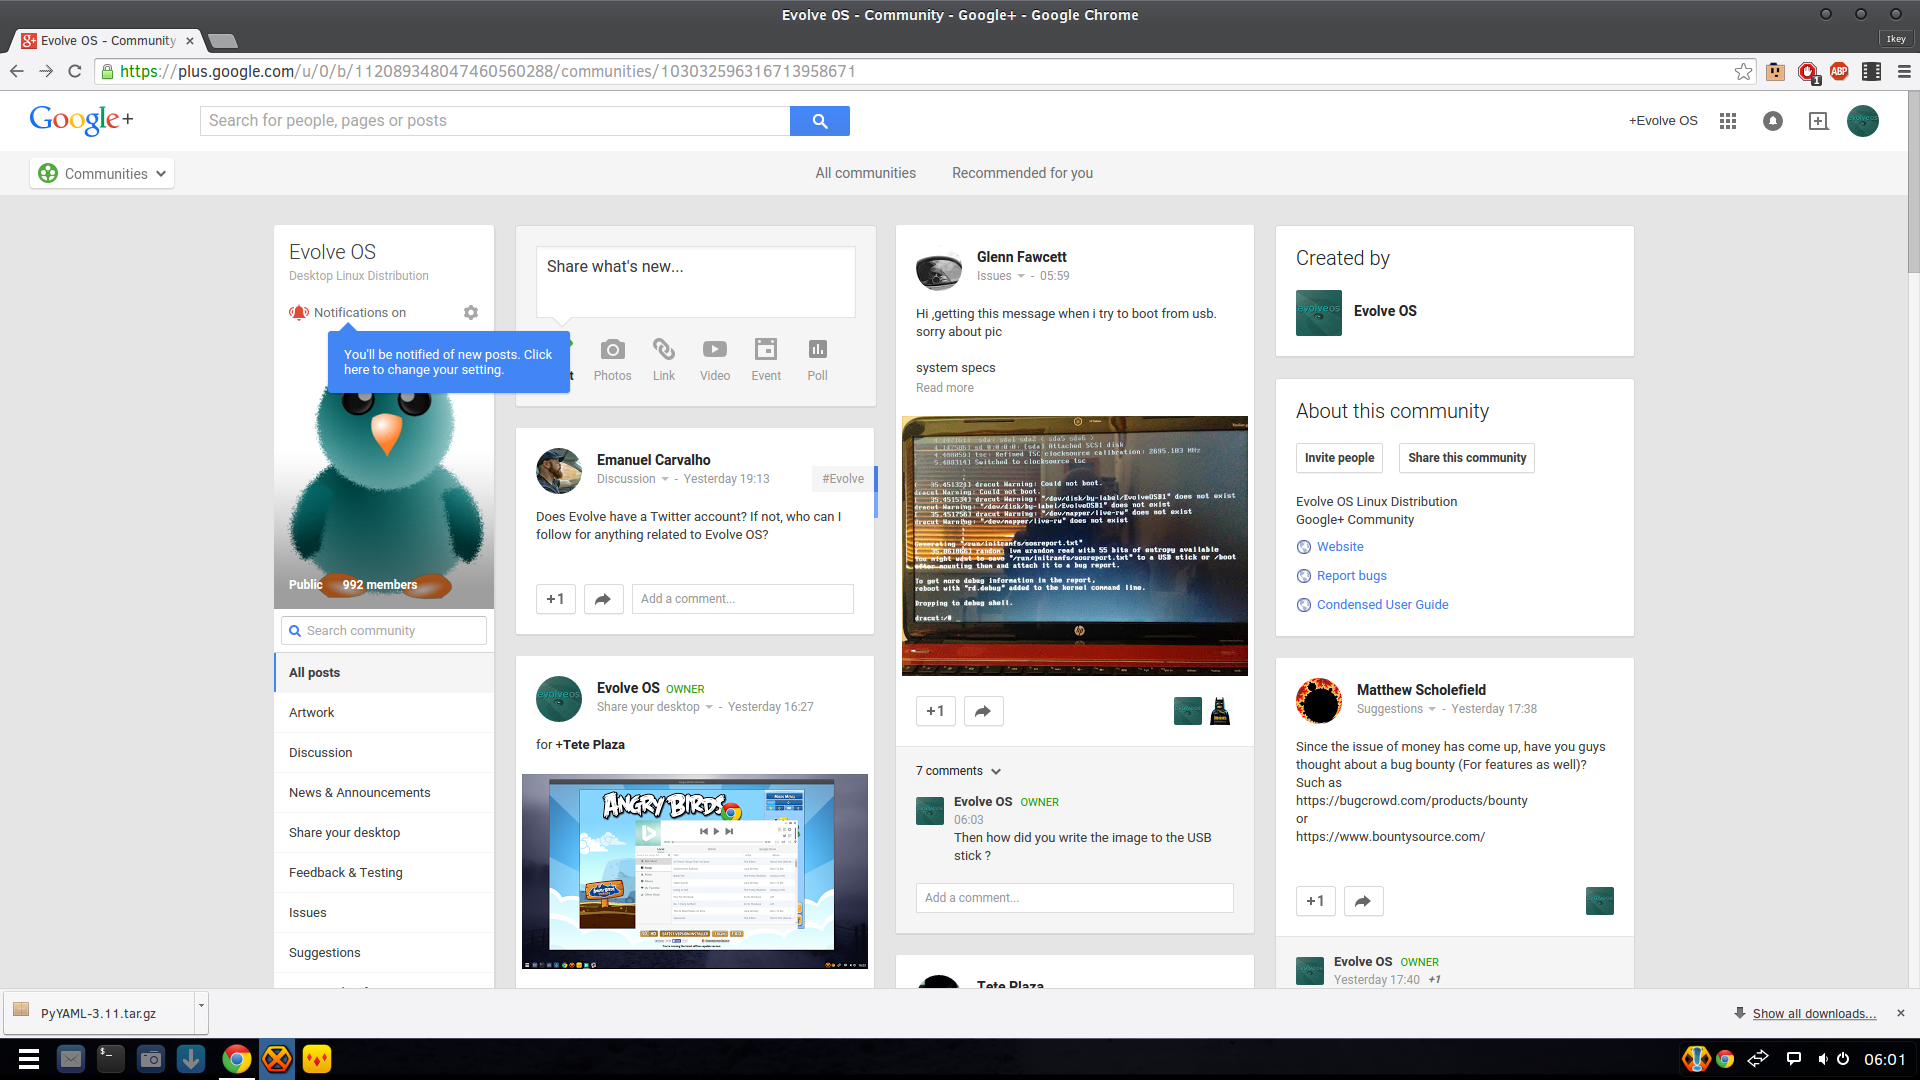Open the taskbar main menu icon
1920x1080 pixels.
[29, 1059]
